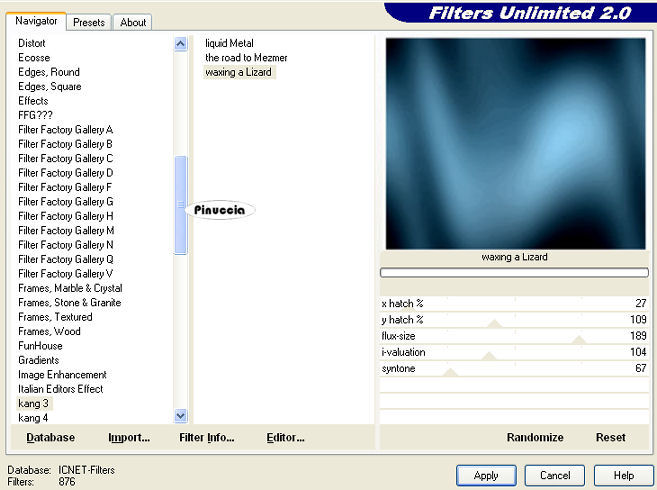Select Image Enhancement category
The width and height of the screenshot is (657, 490).
tap(62, 374)
